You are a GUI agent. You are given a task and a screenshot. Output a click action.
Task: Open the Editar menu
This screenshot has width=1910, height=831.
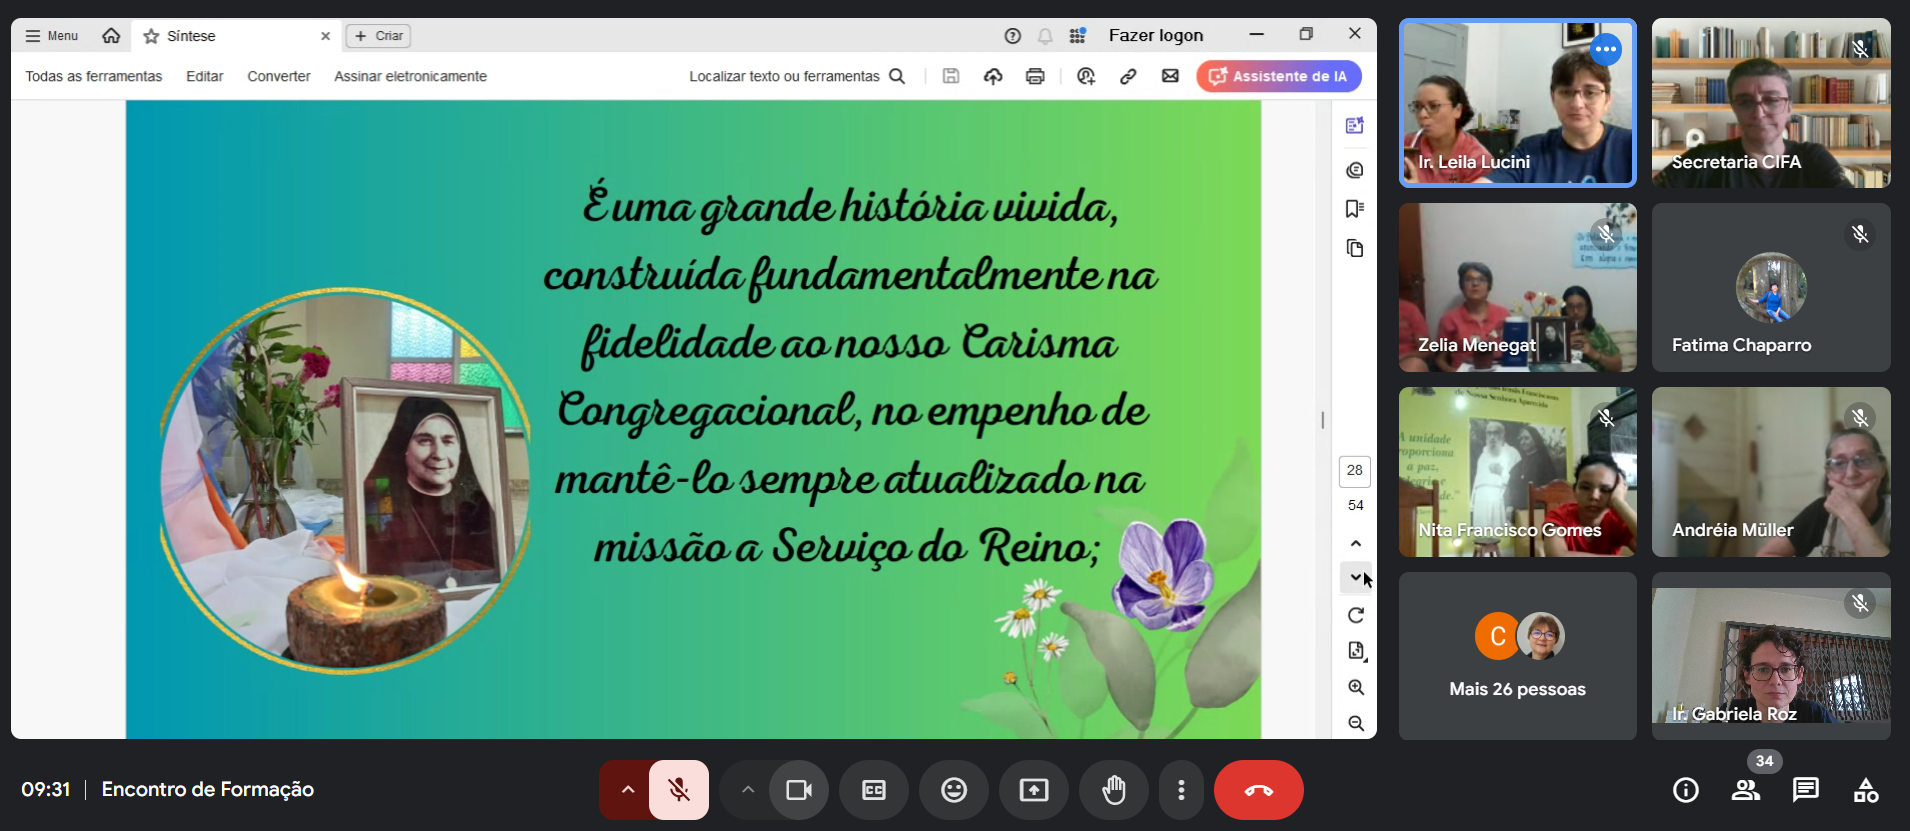click(x=205, y=76)
